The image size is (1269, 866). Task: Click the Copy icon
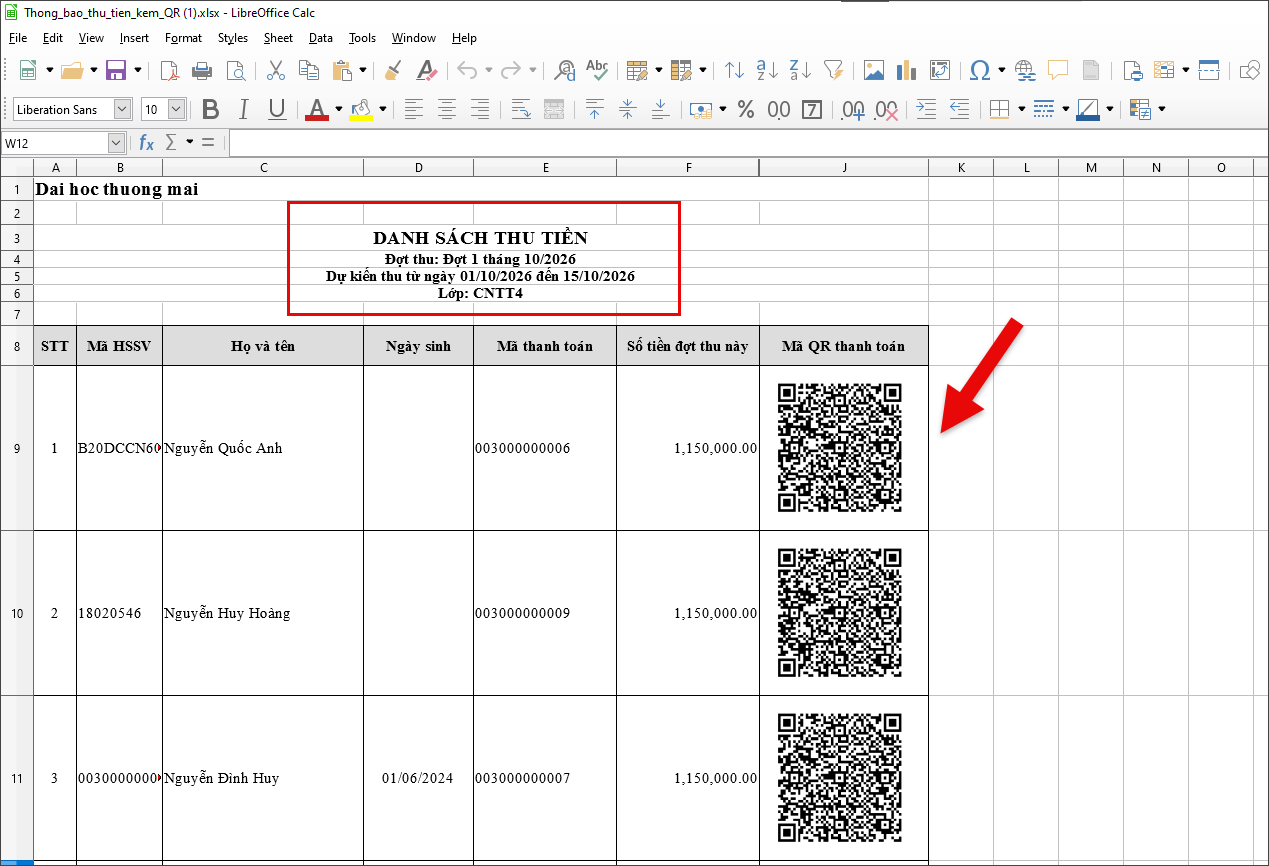pyautogui.click(x=309, y=70)
